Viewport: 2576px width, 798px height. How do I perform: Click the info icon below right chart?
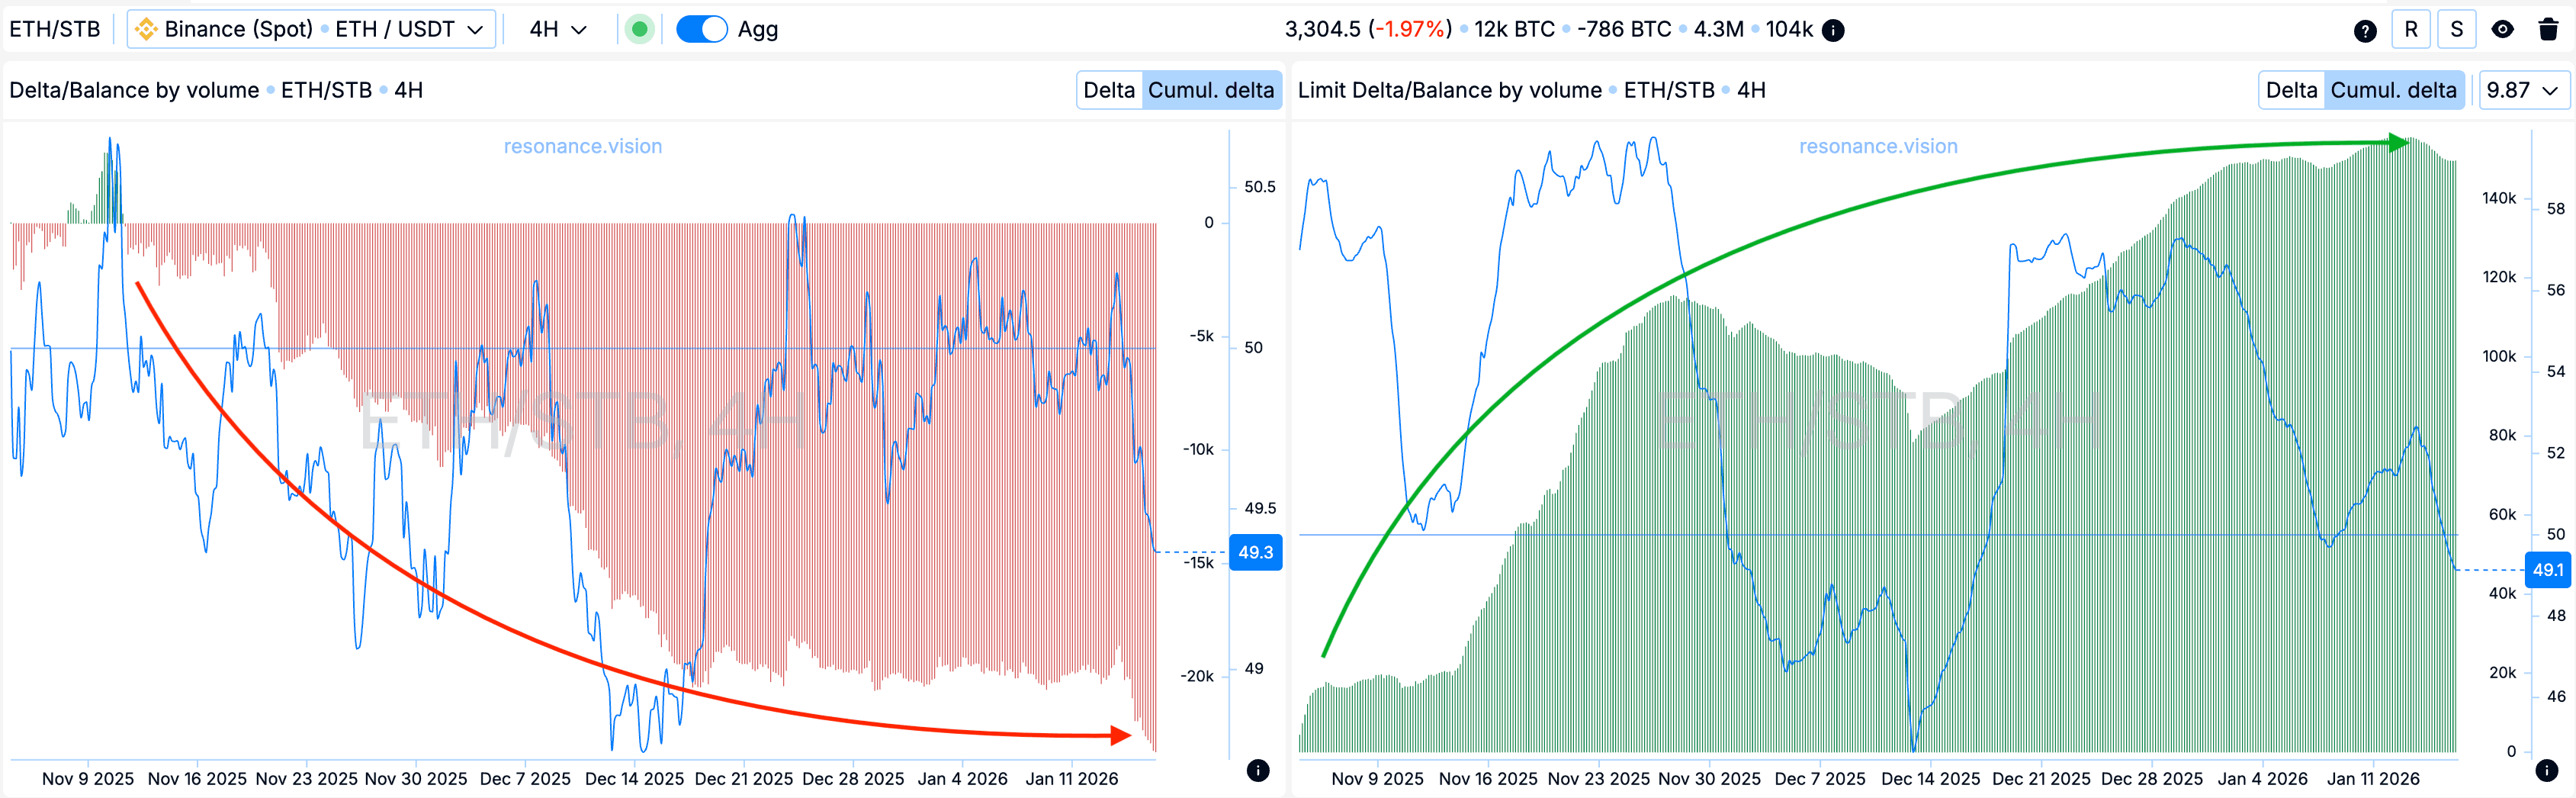pos(2546,770)
